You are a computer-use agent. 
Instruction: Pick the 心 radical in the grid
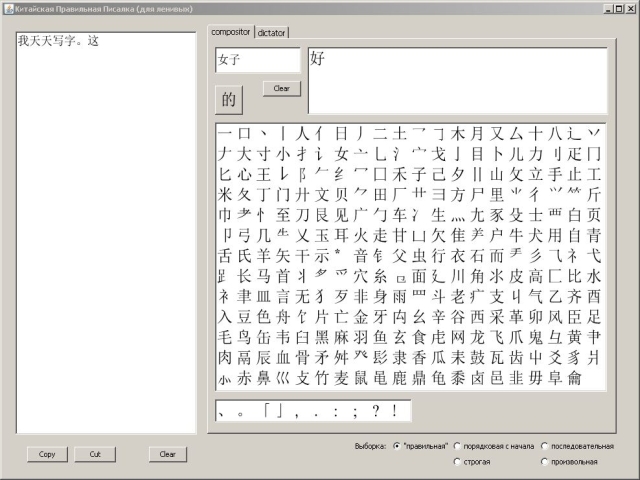[244, 174]
